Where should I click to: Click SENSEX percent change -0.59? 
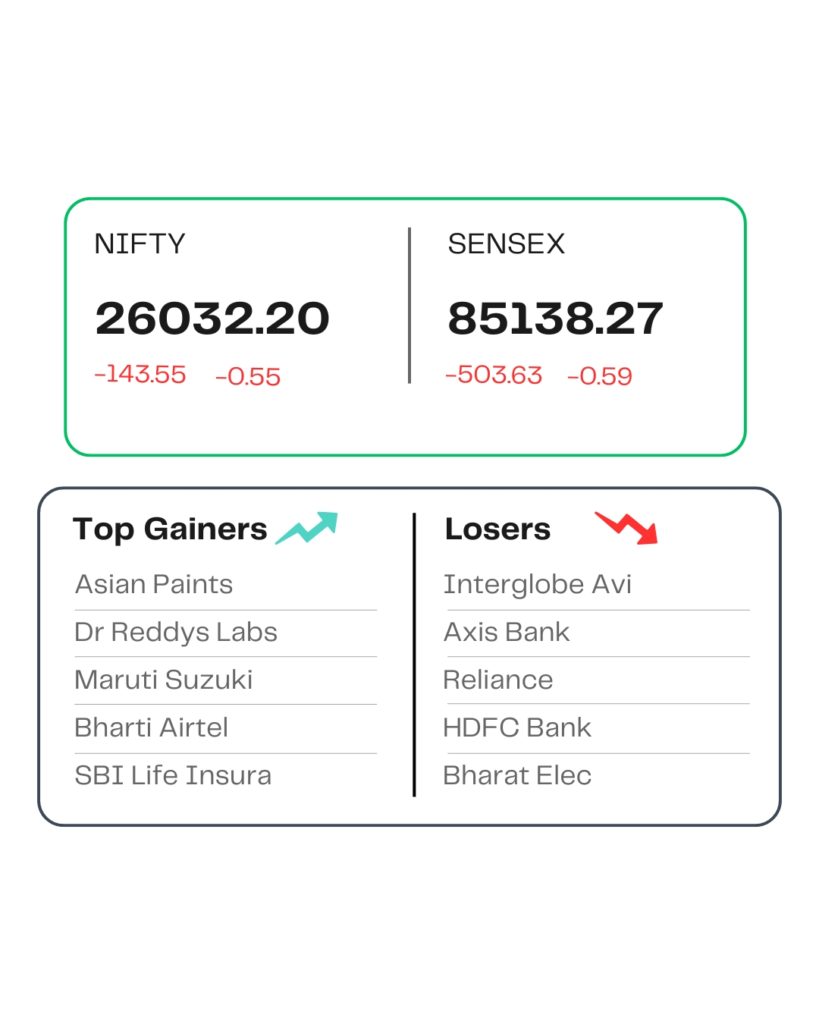[x=600, y=376]
